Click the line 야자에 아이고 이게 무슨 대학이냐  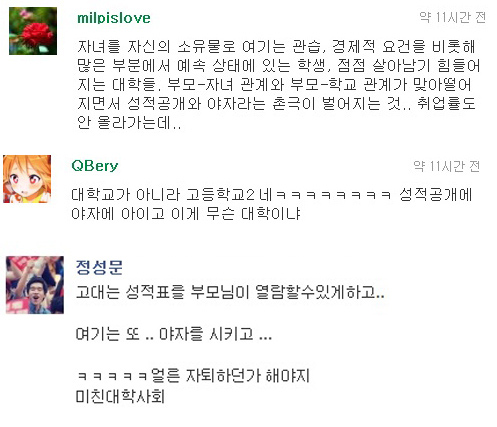click(186, 214)
